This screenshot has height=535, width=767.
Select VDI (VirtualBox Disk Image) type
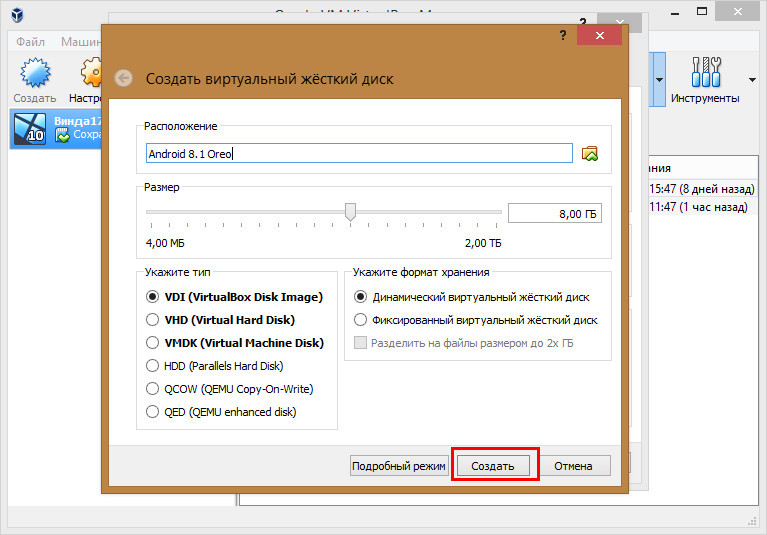pos(234,297)
